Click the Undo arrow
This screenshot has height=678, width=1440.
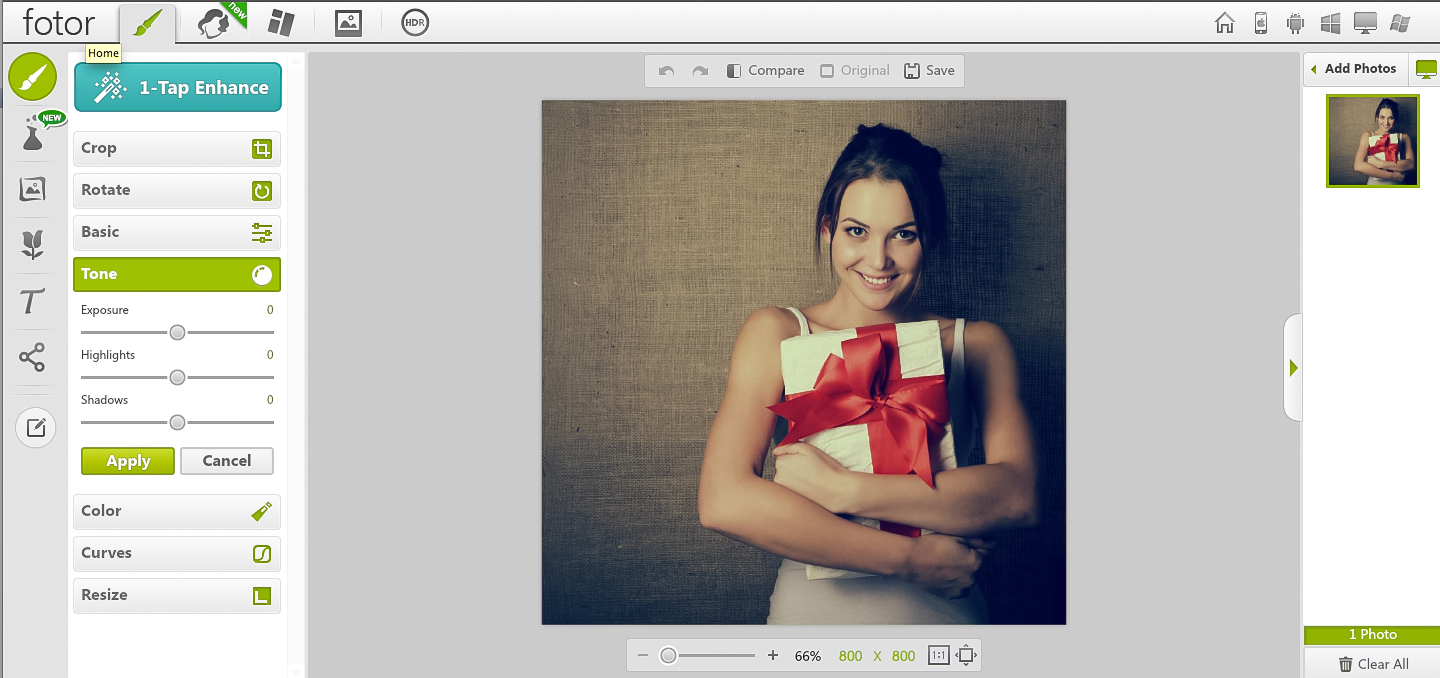click(x=667, y=71)
